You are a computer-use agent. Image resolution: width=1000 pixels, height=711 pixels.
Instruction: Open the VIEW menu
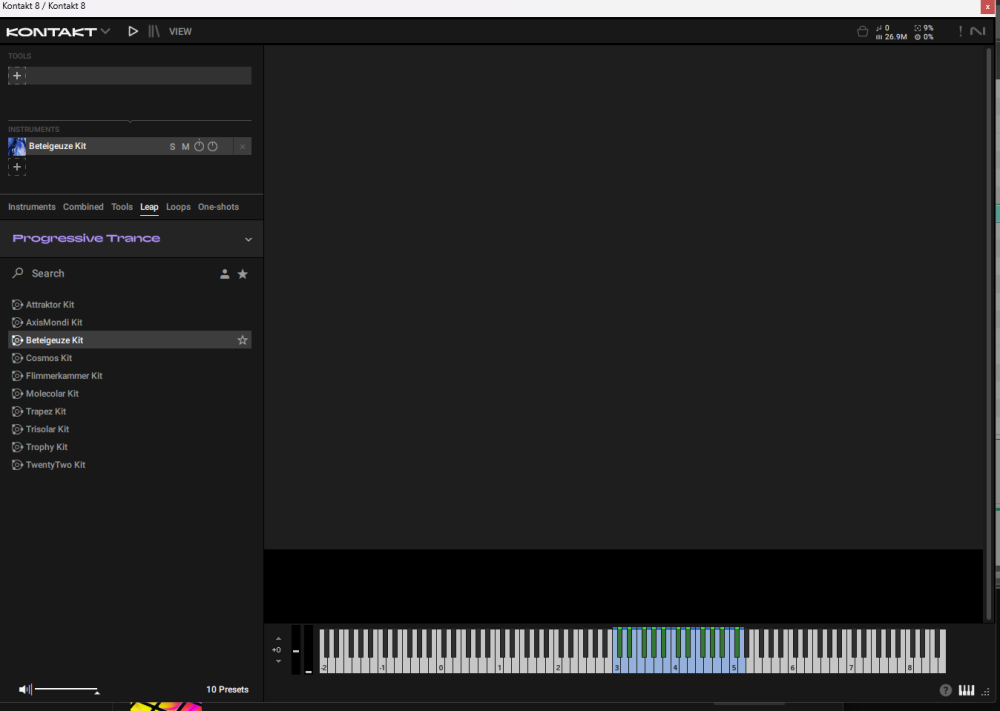180,31
